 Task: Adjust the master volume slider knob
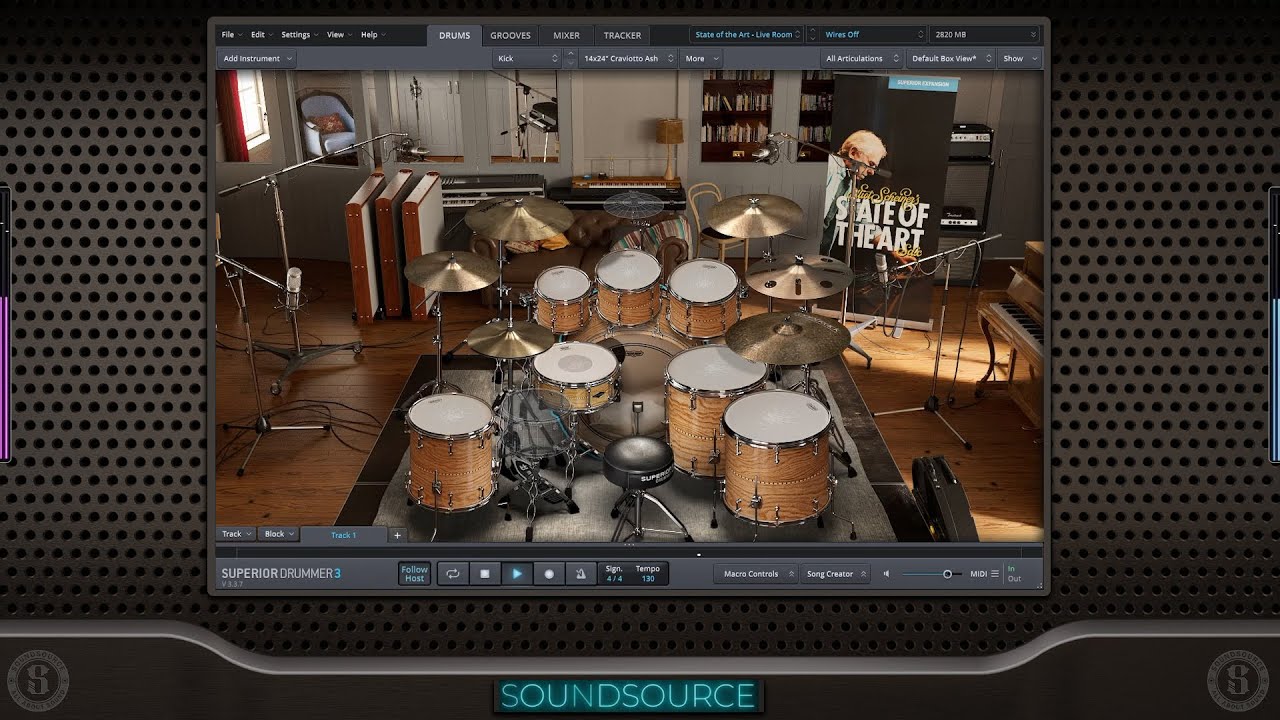pos(947,574)
